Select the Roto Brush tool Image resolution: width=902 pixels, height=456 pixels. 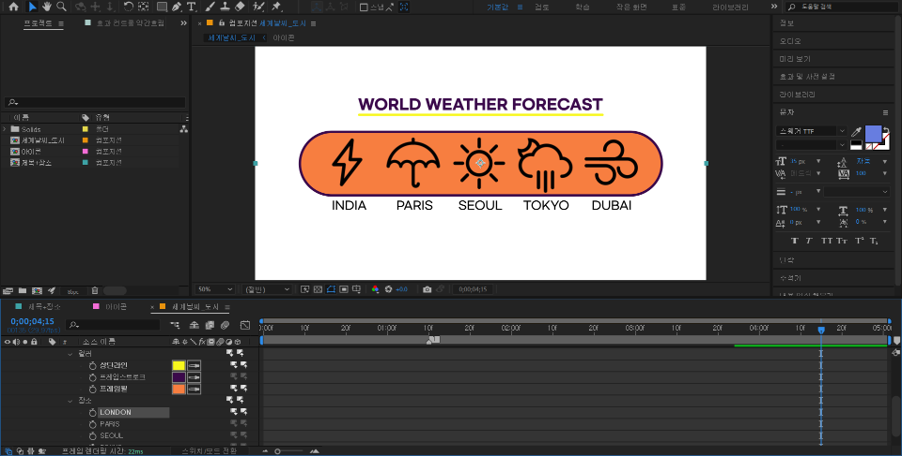pos(259,7)
